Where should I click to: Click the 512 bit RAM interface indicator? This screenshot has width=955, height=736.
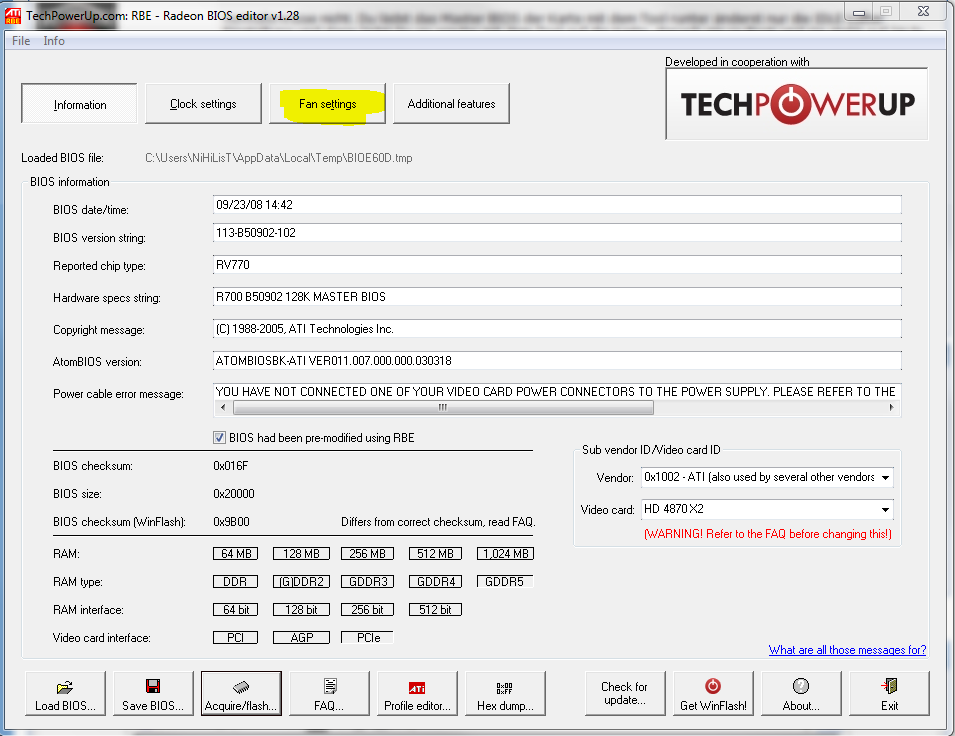pos(435,609)
